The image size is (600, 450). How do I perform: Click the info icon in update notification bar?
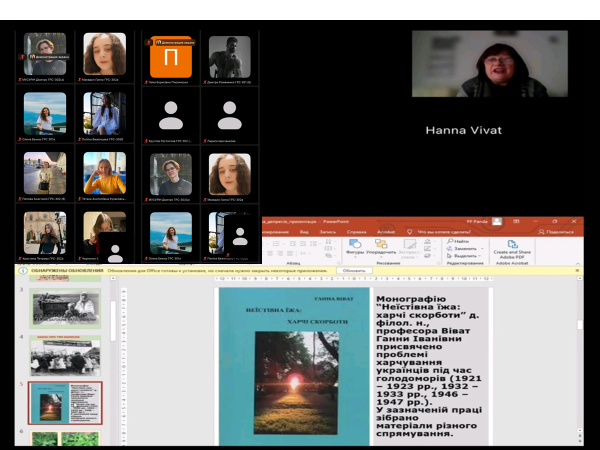[23, 270]
